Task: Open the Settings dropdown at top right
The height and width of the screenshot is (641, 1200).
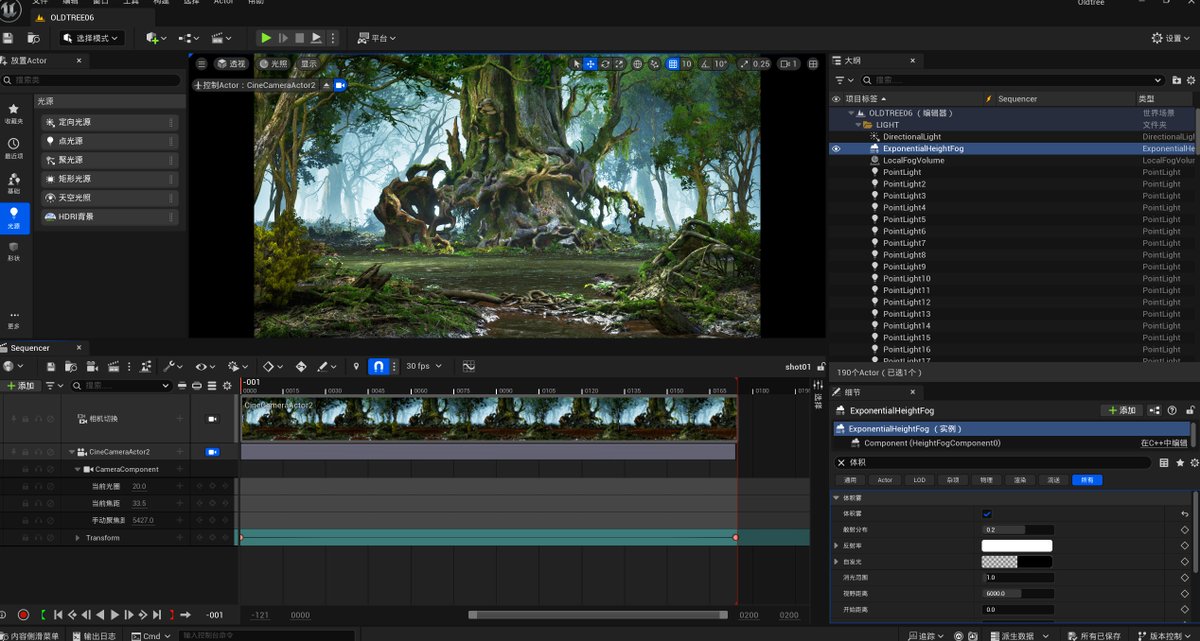Action: (x=1171, y=38)
